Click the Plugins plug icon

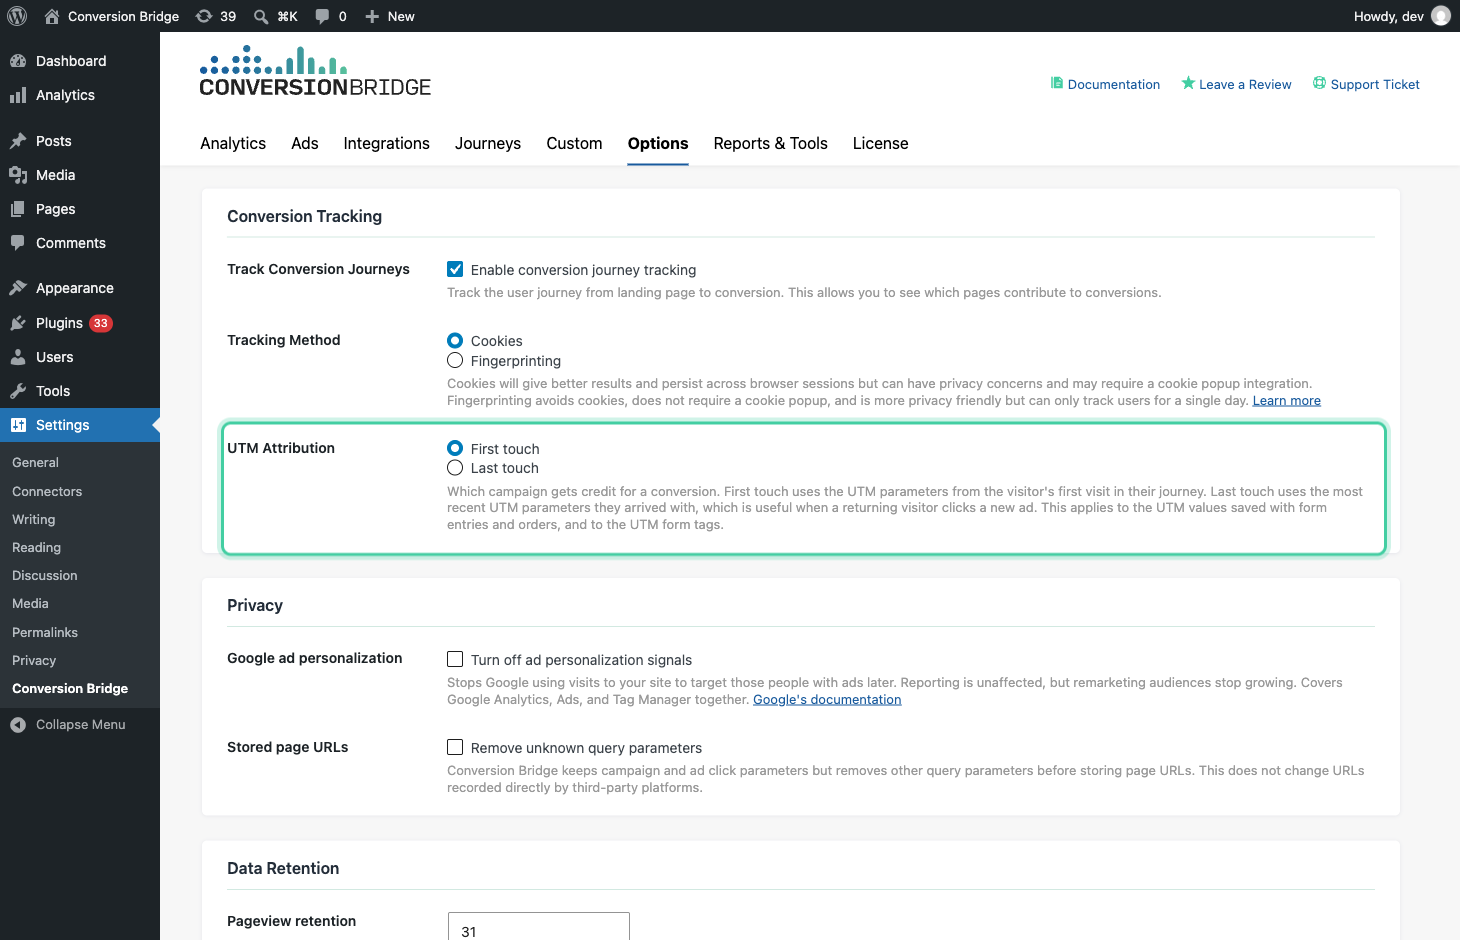coord(18,323)
